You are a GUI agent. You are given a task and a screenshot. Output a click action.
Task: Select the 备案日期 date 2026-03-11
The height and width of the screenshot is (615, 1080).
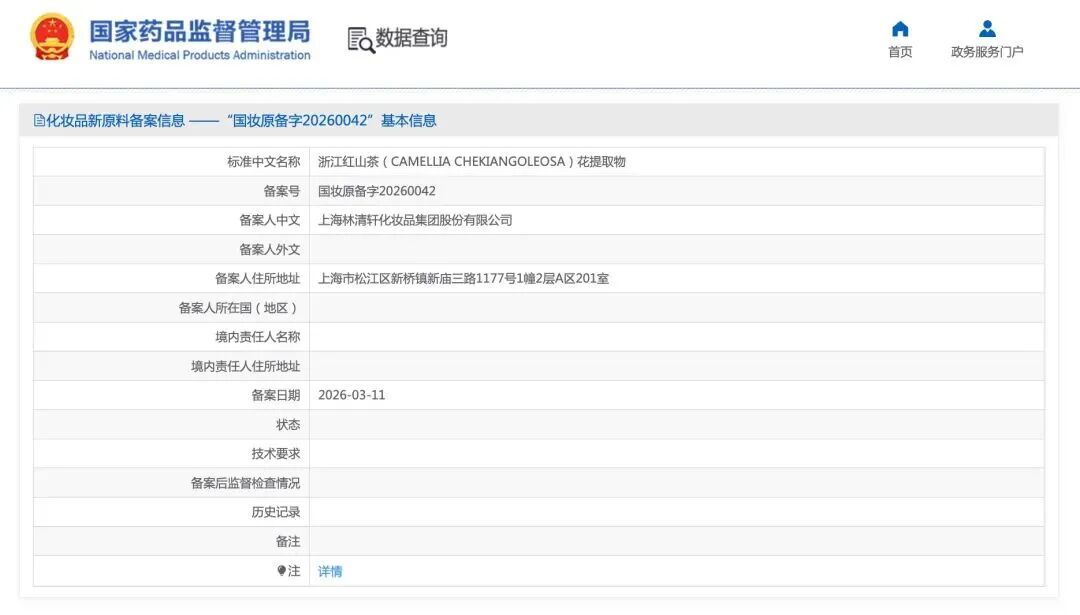355,394
